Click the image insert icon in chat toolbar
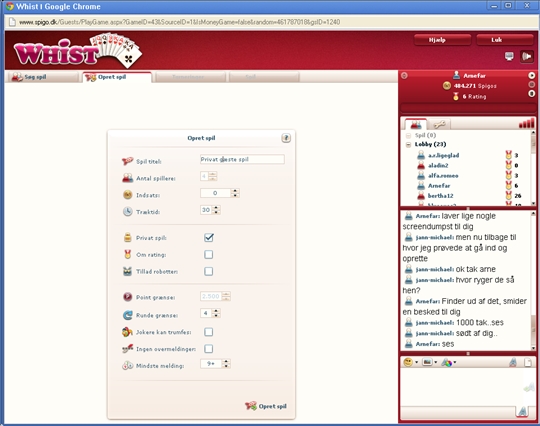The height and width of the screenshot is (426, 540). pos(427,362)
